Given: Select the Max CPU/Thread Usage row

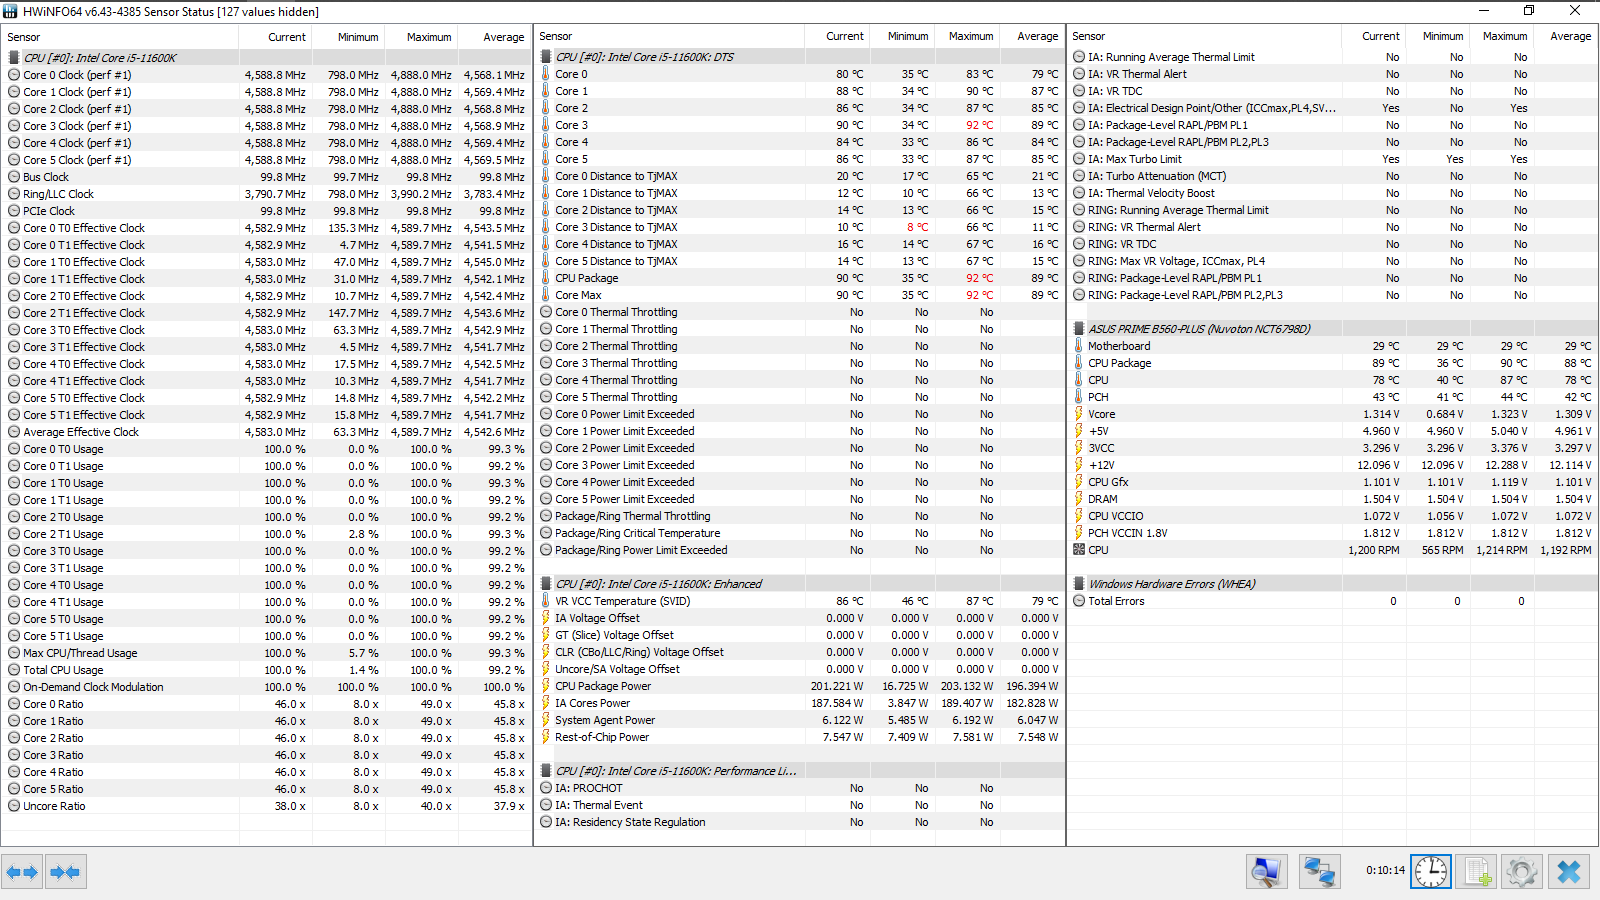Looking at the screenshot, I should (266, 653).
